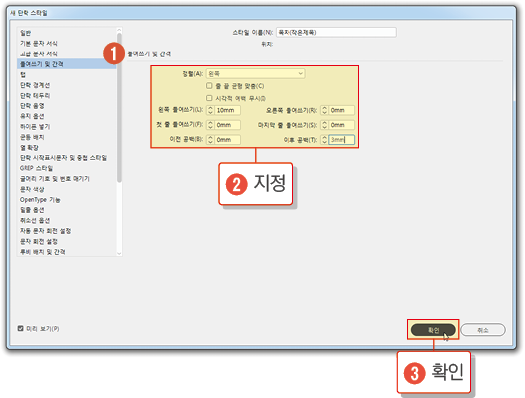Cancel with the 취소 button

tap(483, 330)
